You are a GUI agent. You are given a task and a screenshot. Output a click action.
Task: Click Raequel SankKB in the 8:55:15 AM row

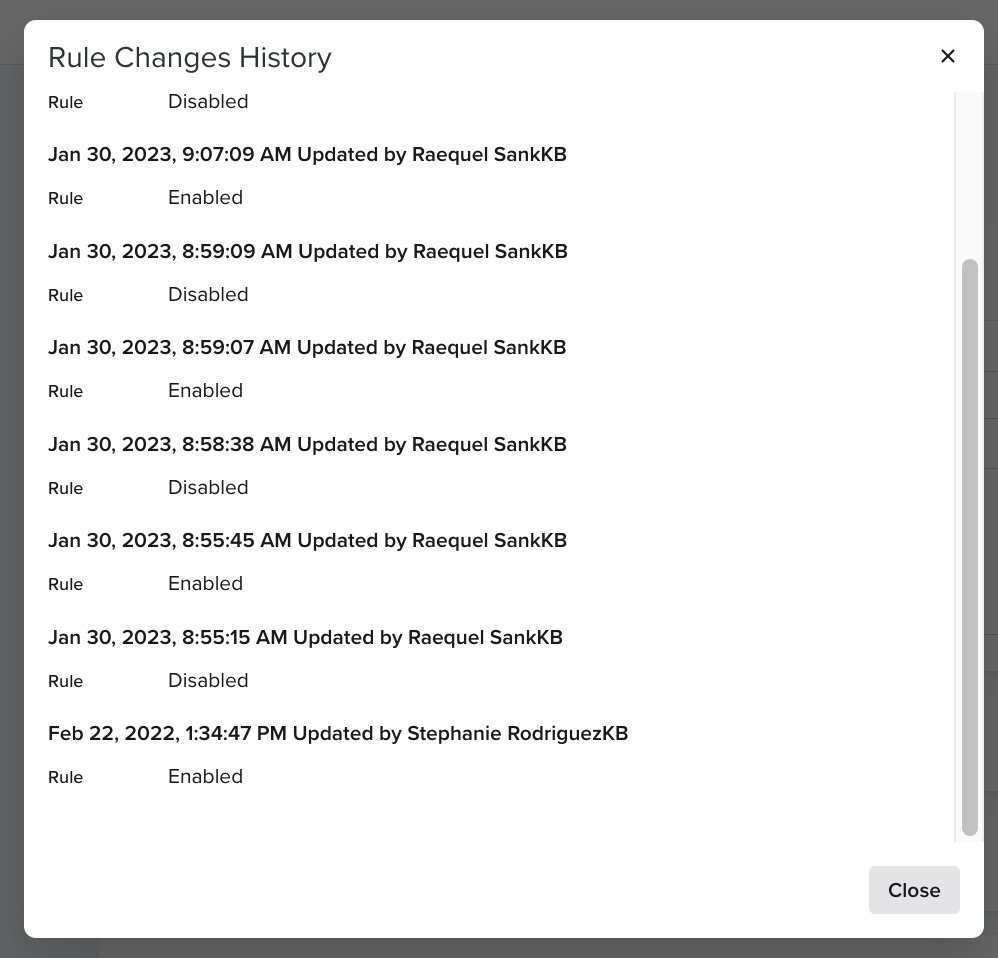[485, 637]
